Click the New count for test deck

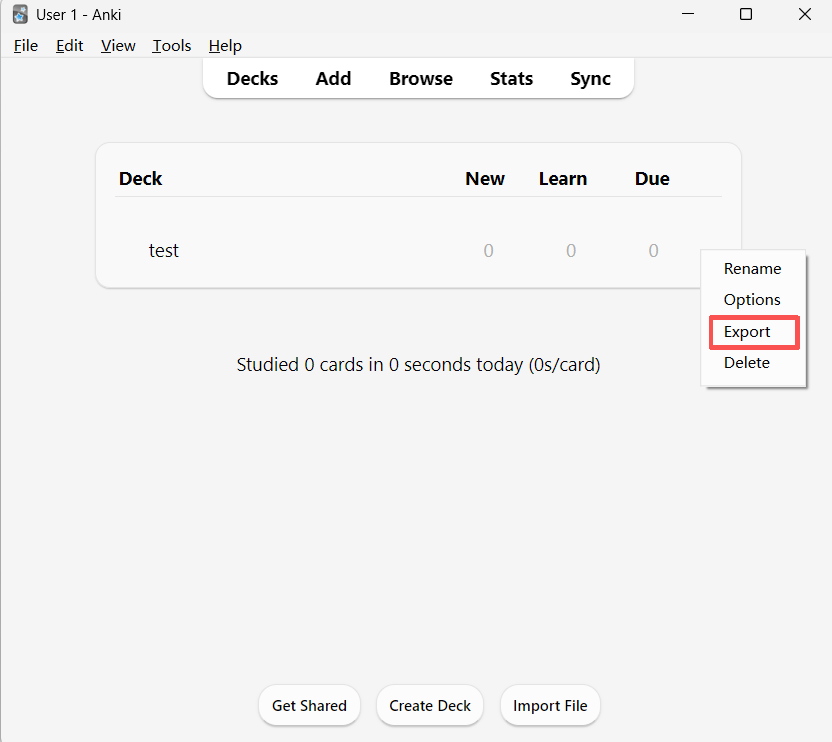pyautogui.click(x=488, y=251)
